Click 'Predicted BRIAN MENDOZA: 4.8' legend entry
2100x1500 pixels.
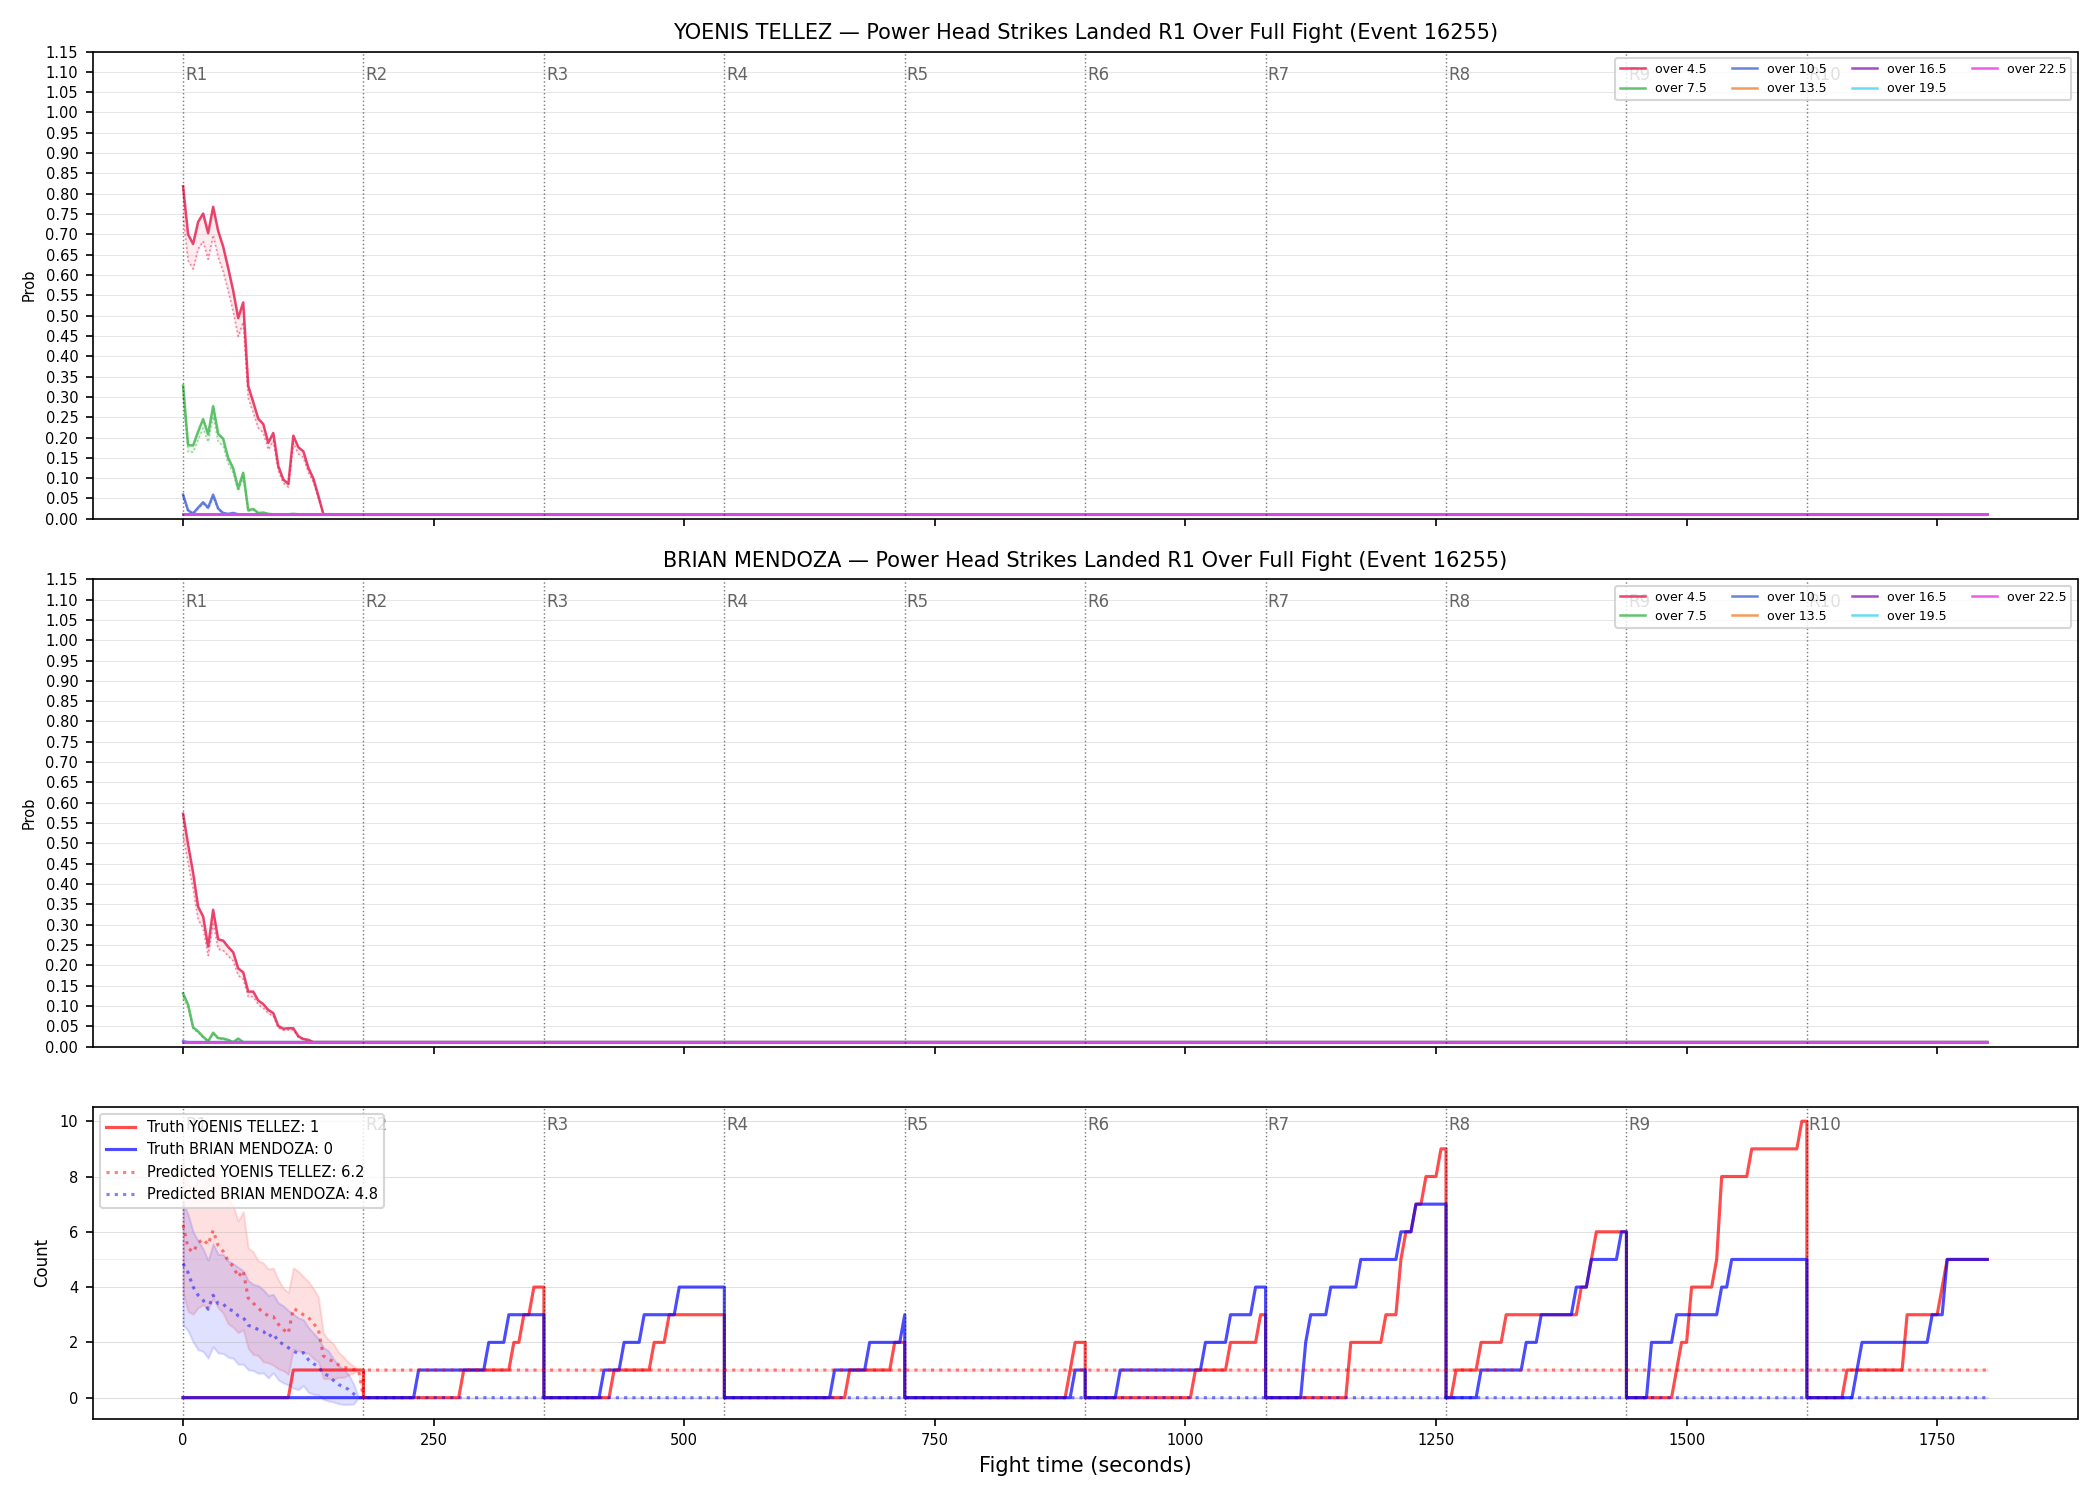click(x=242, y=1193)
